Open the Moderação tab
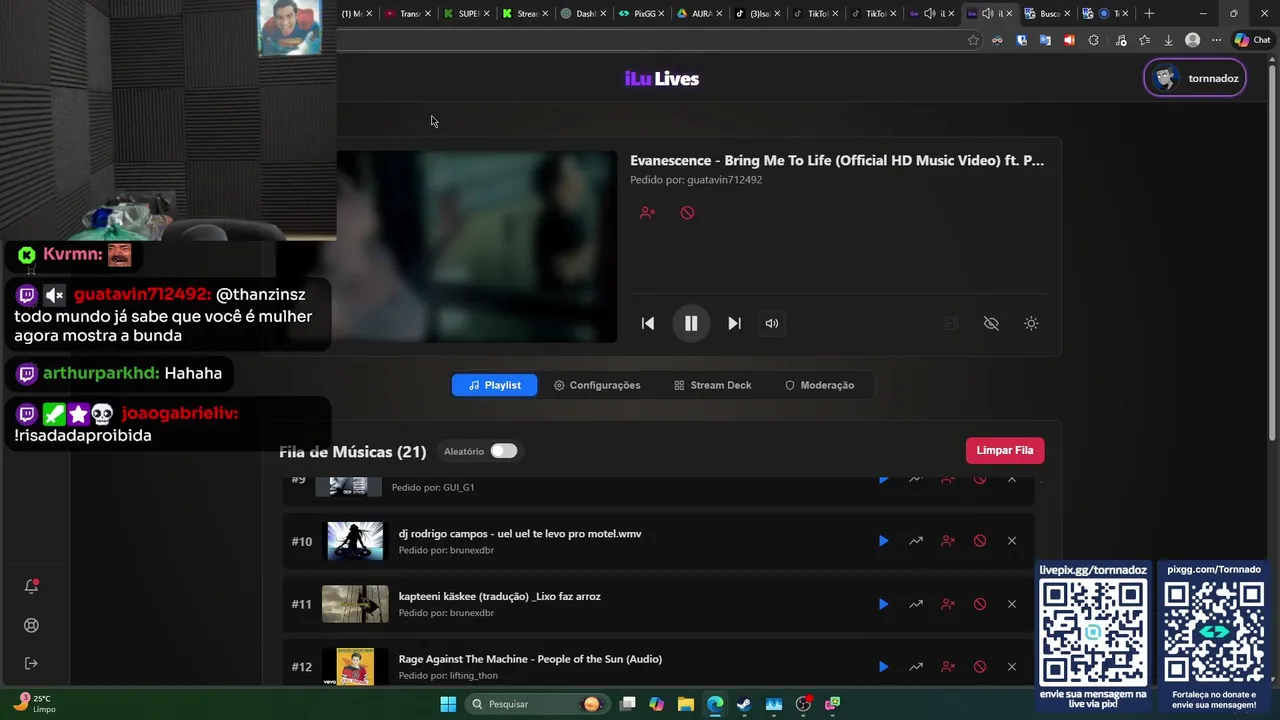Image resolution: width=1280 pixels, height=720 pixels. 819,385
